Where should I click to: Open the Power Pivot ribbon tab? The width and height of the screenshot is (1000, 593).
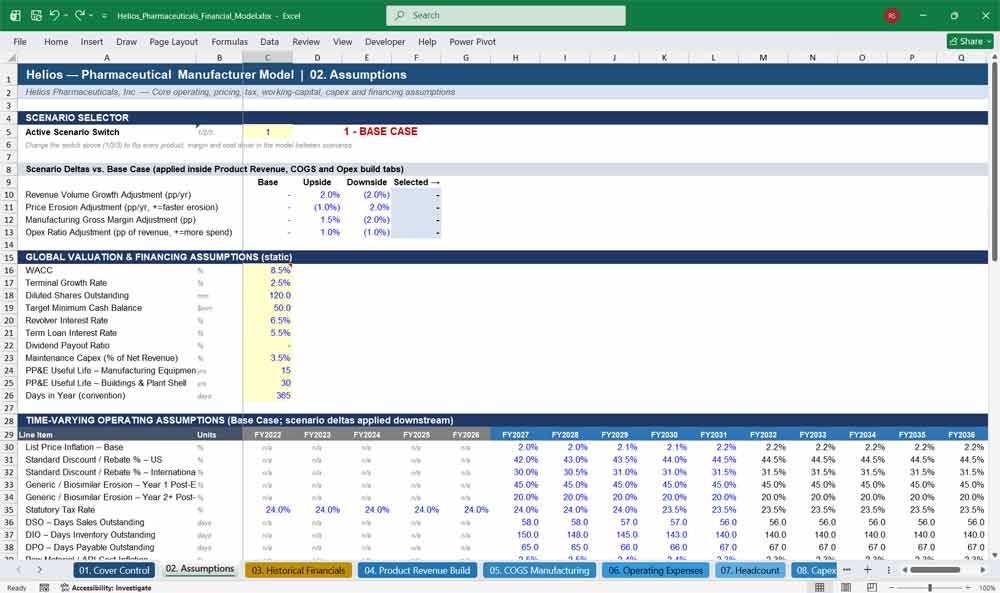[473, 41]
